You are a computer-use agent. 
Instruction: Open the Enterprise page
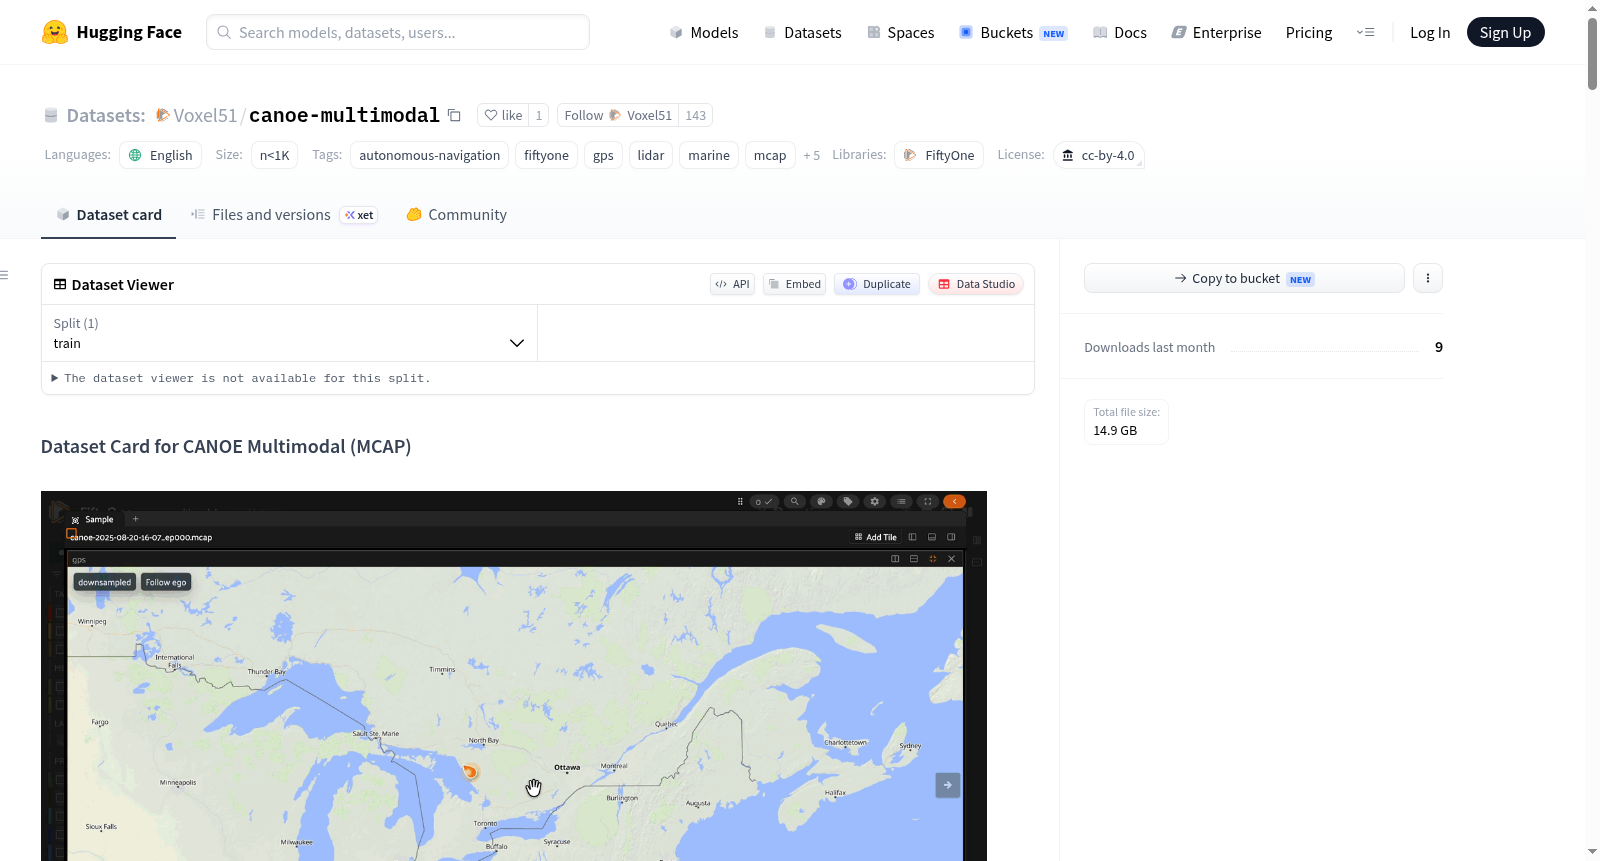(x=1216, y=32)
